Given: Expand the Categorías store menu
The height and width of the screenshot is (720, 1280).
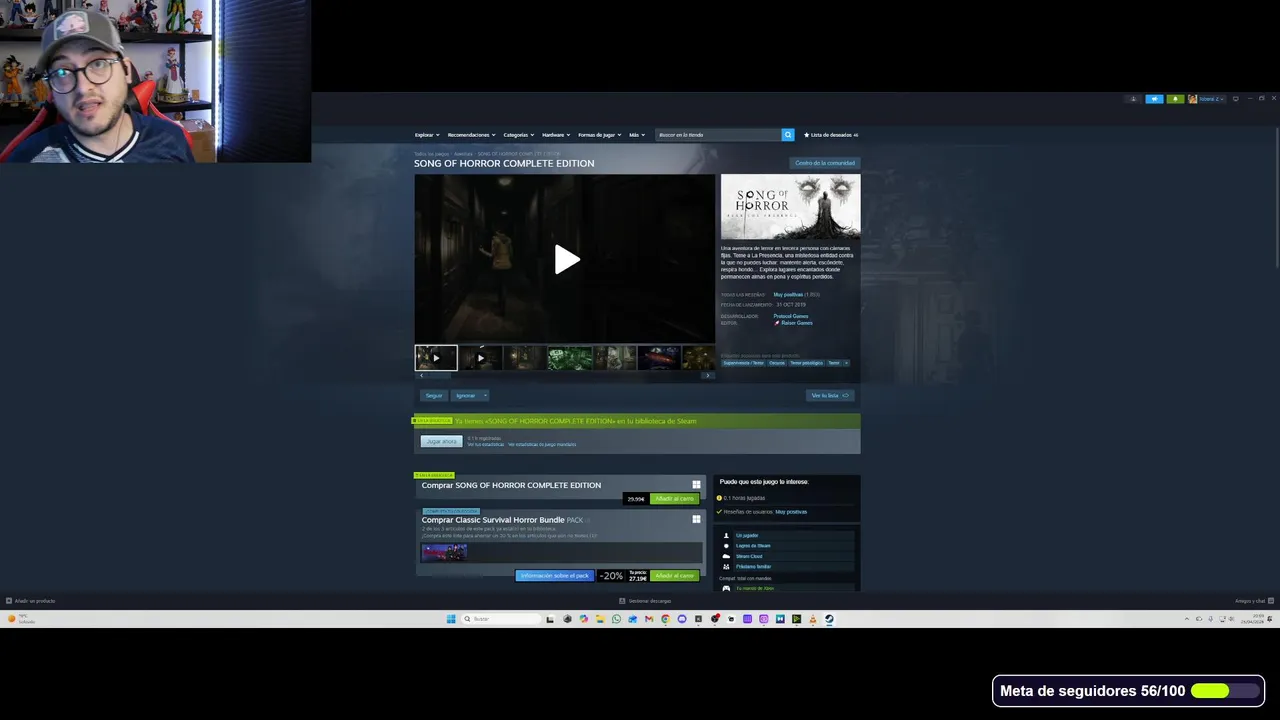Looking at the screenshot, I should (518, 134).
